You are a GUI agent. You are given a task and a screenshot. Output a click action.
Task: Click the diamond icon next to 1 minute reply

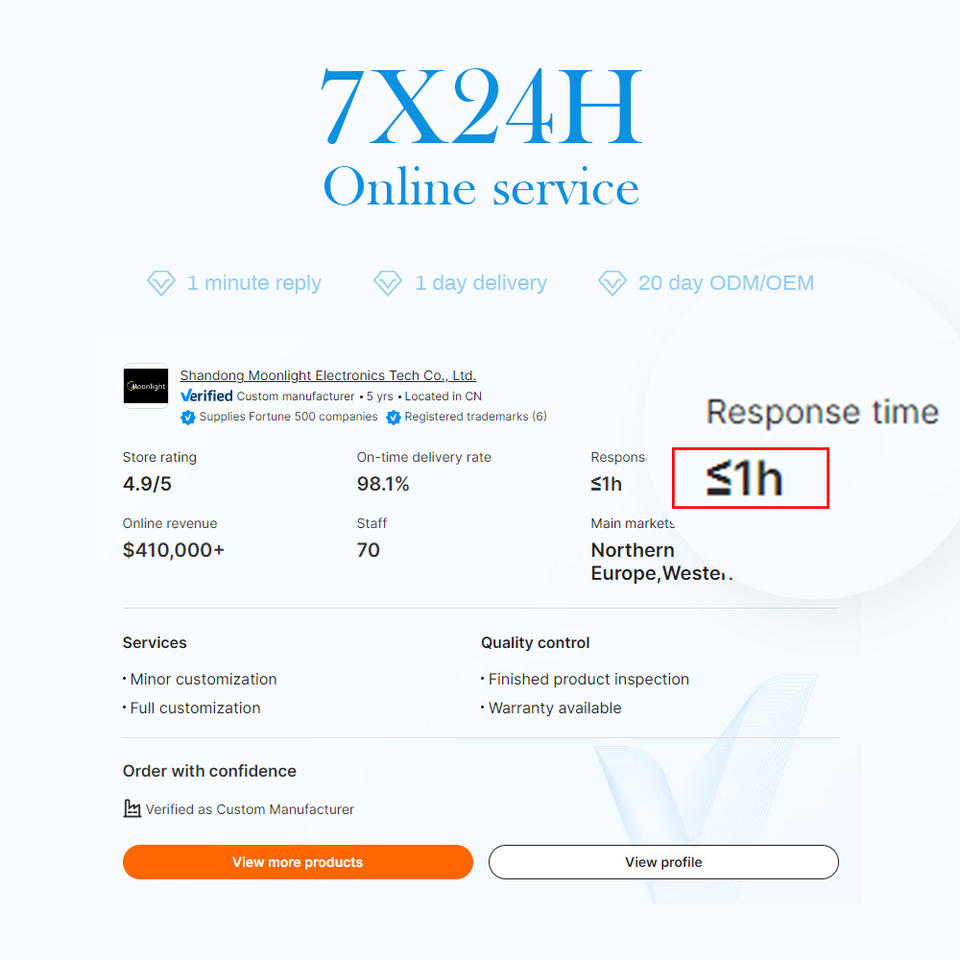[161, 283]
